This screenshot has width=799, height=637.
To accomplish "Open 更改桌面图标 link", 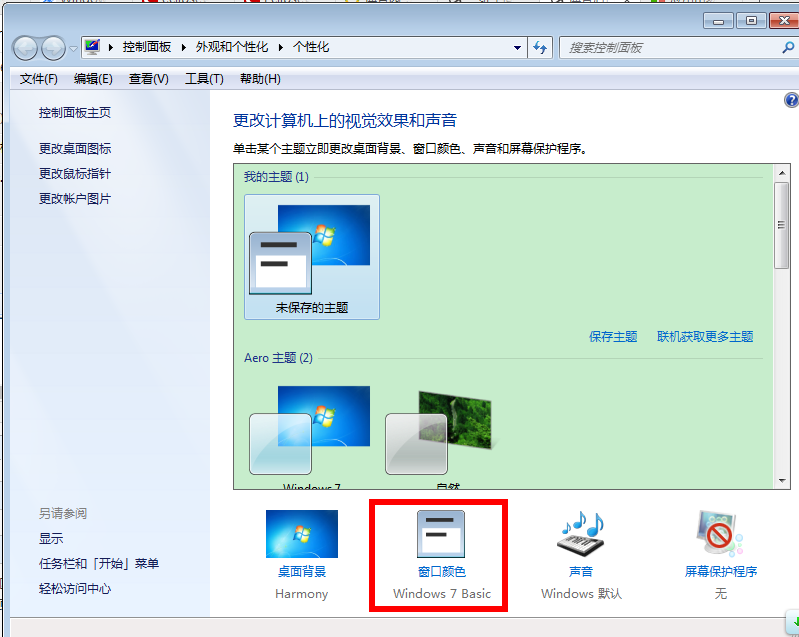I will [x=75, y=149].
